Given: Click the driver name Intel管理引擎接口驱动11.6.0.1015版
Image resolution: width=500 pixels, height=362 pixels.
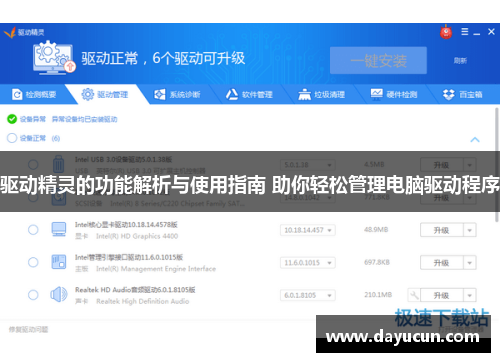Looking at the screenshot, I should [x=129, y=257].
